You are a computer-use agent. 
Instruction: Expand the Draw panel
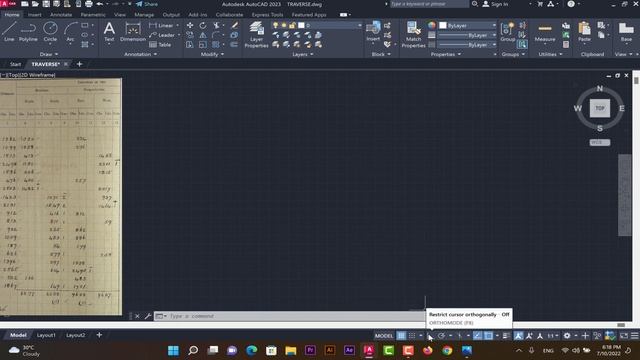pos(49,54)
